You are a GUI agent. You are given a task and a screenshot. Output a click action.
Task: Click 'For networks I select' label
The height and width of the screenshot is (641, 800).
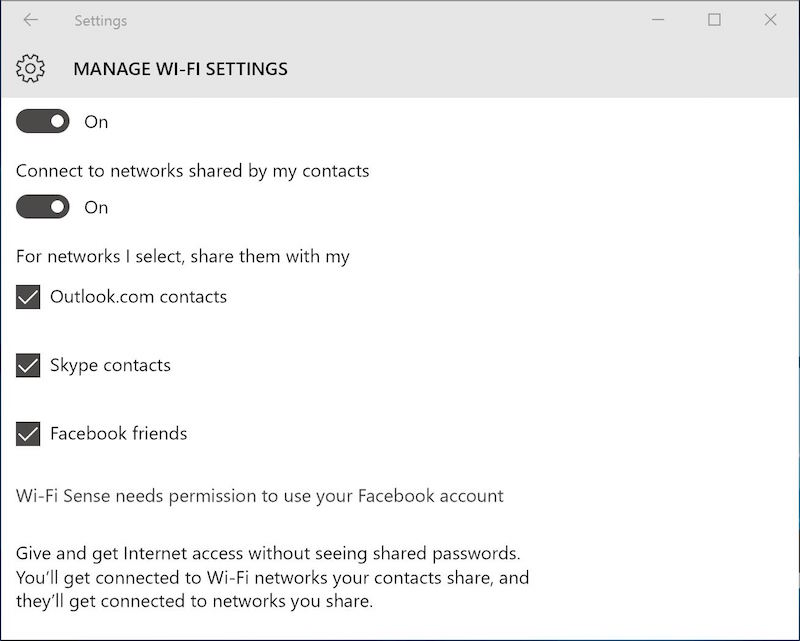pos(183,256)
